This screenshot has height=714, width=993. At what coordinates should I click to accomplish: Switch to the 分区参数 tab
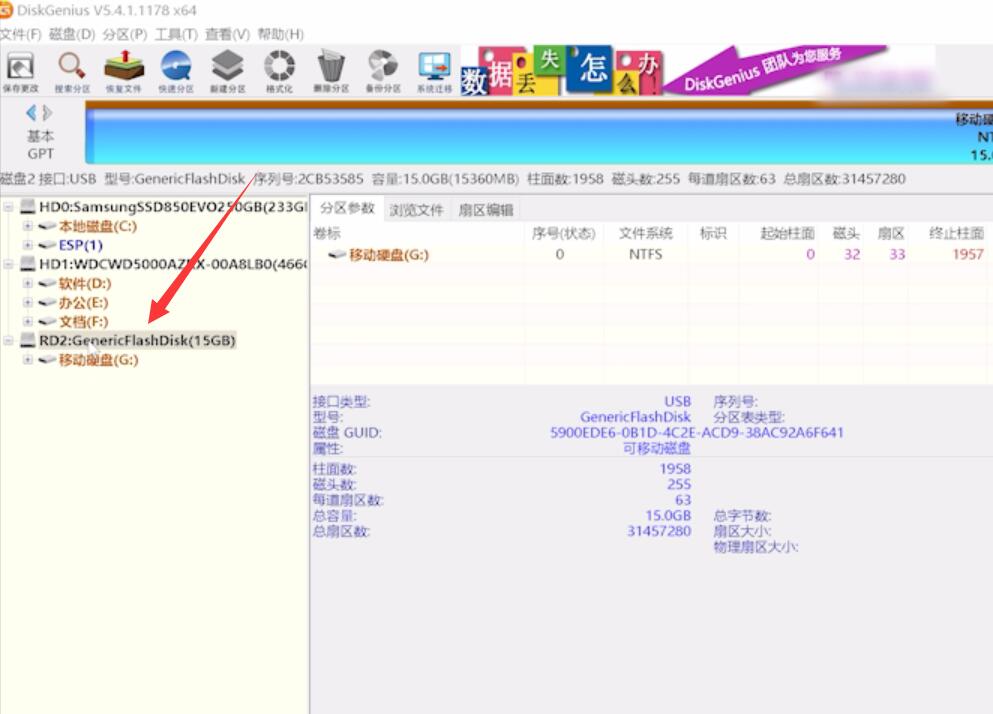347,208
